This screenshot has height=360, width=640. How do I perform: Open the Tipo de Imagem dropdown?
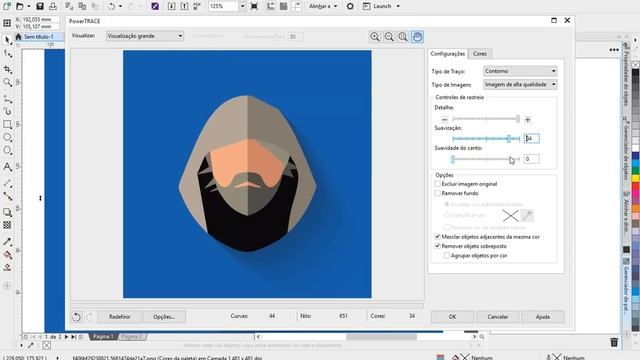pyautogui.click(x=520, y=84)
